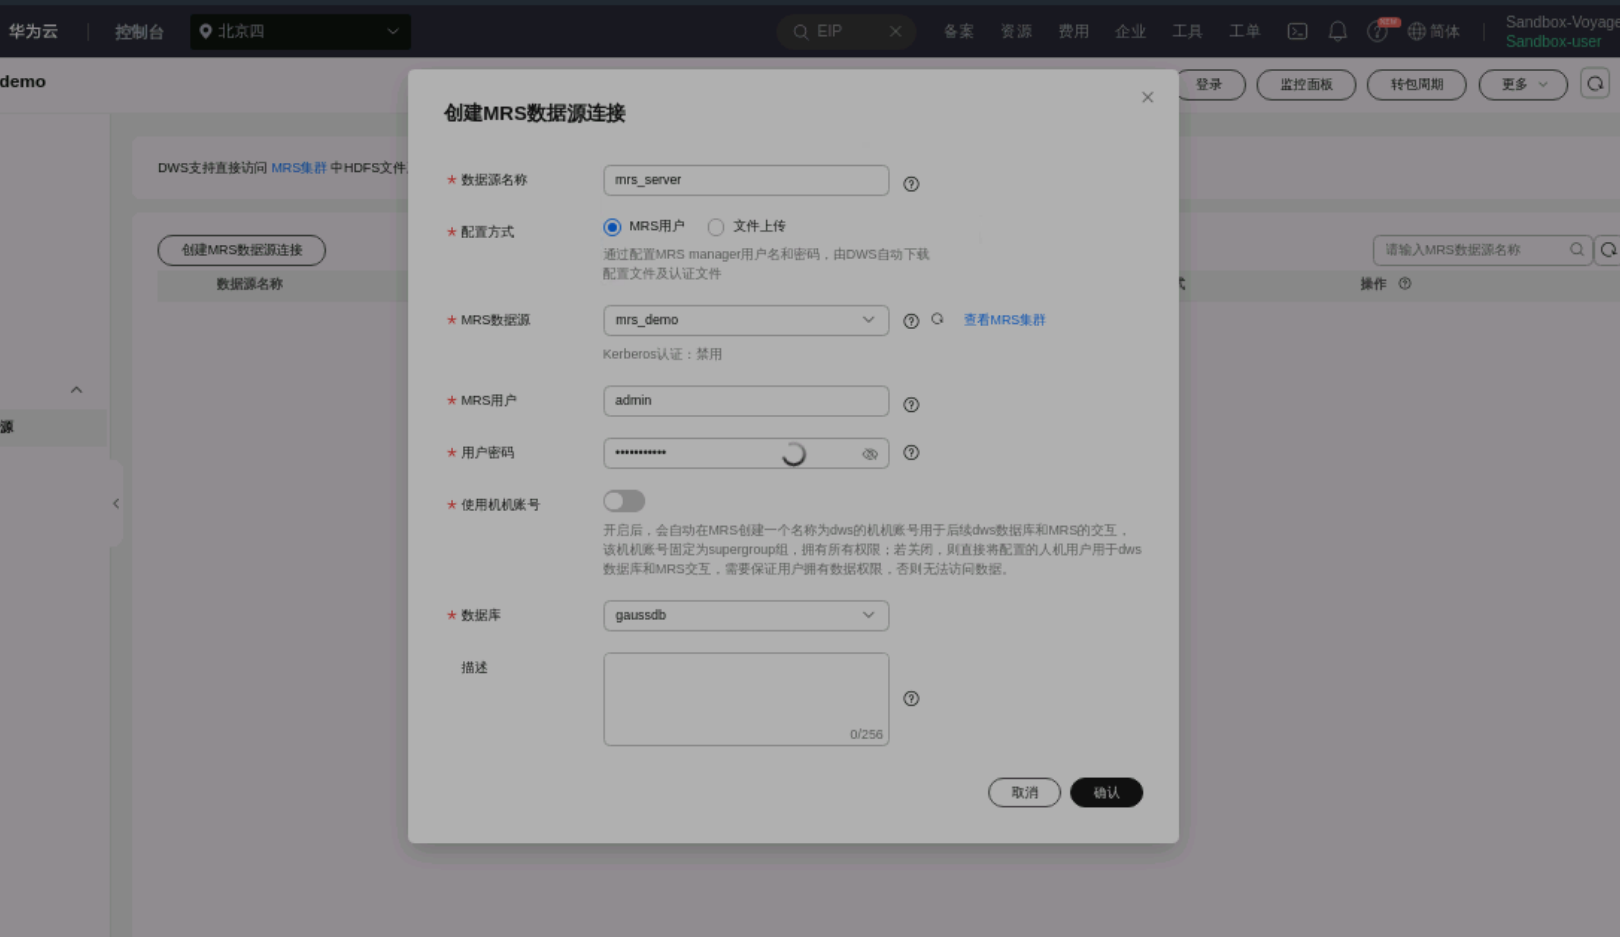Image resolution: width=1620 pixels, height=937 pixels.
Task: Open help for 描述 field
Action: (911, 699)
